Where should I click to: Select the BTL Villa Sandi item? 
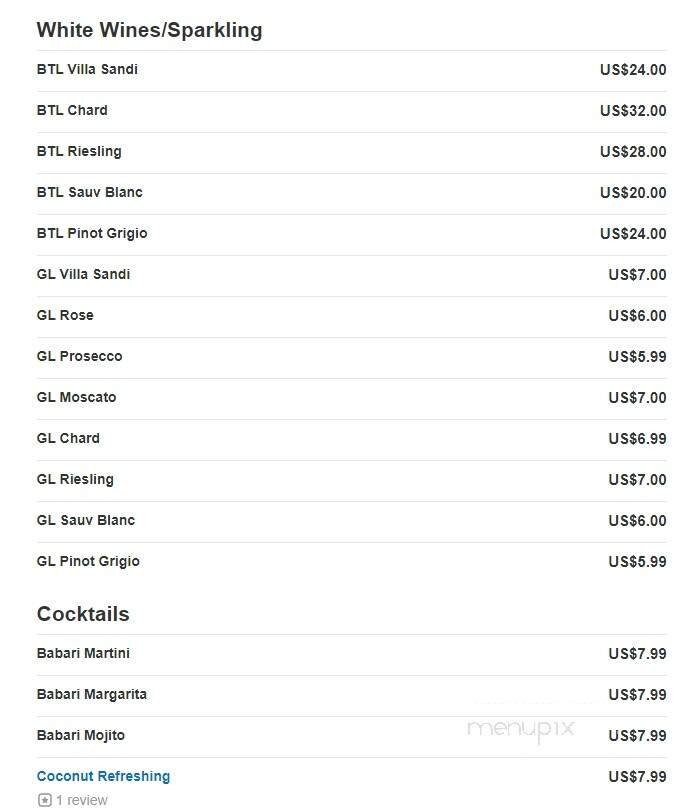[x=87, y=70]
